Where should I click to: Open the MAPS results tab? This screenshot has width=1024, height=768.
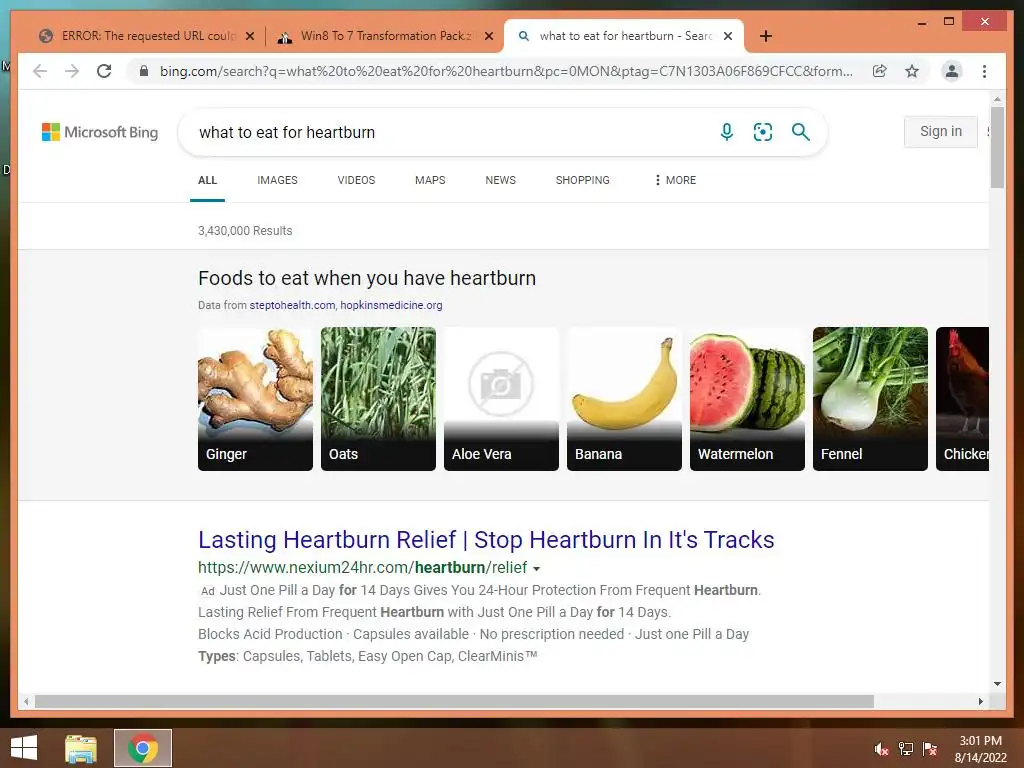[430, 180]
